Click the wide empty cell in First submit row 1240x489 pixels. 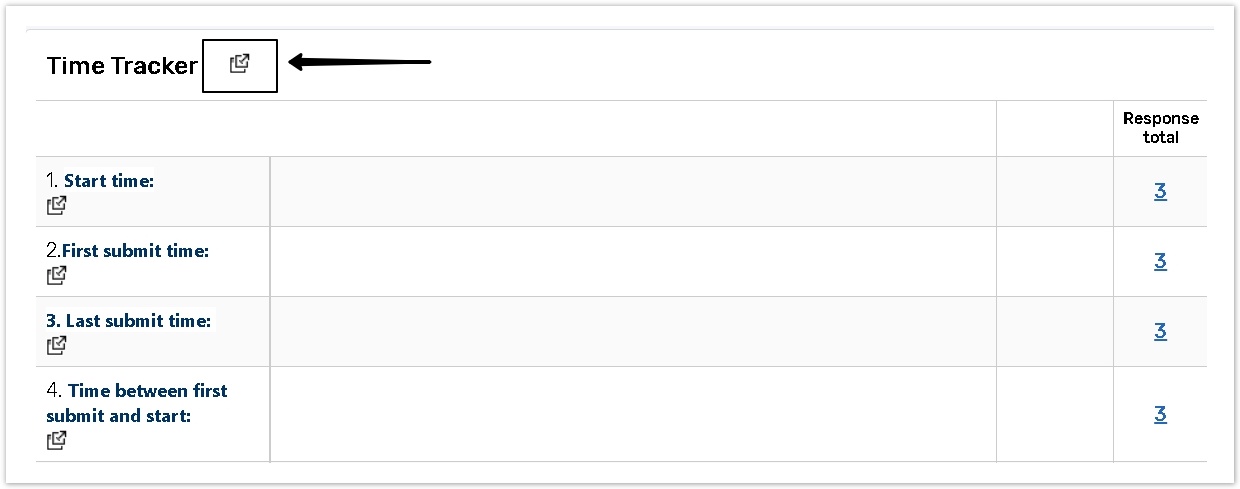coord(632,261)
